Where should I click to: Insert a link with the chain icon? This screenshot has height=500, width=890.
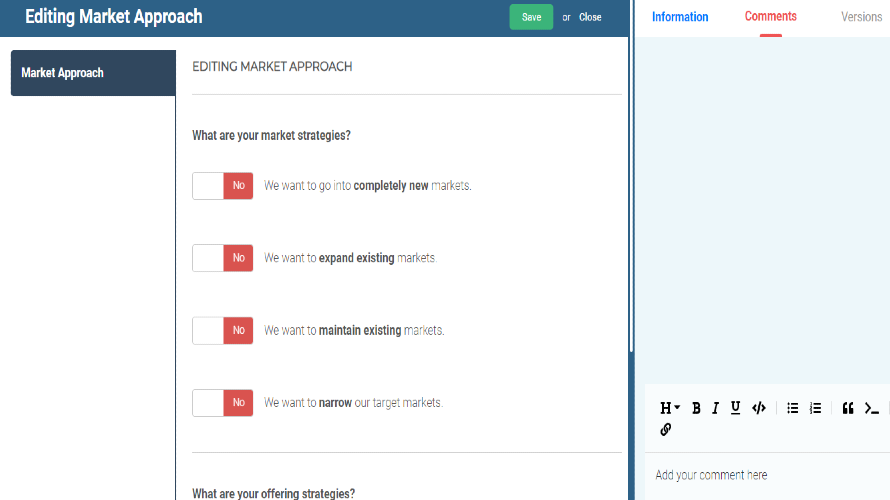[666, 430]
